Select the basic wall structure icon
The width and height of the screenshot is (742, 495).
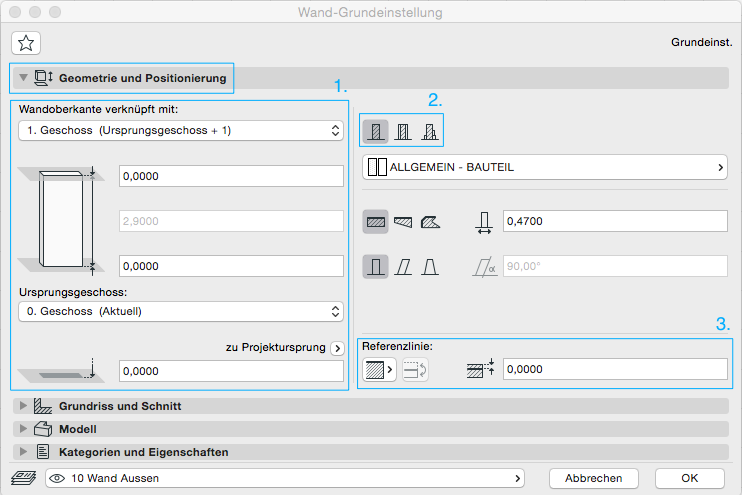(x=376, y=131)
